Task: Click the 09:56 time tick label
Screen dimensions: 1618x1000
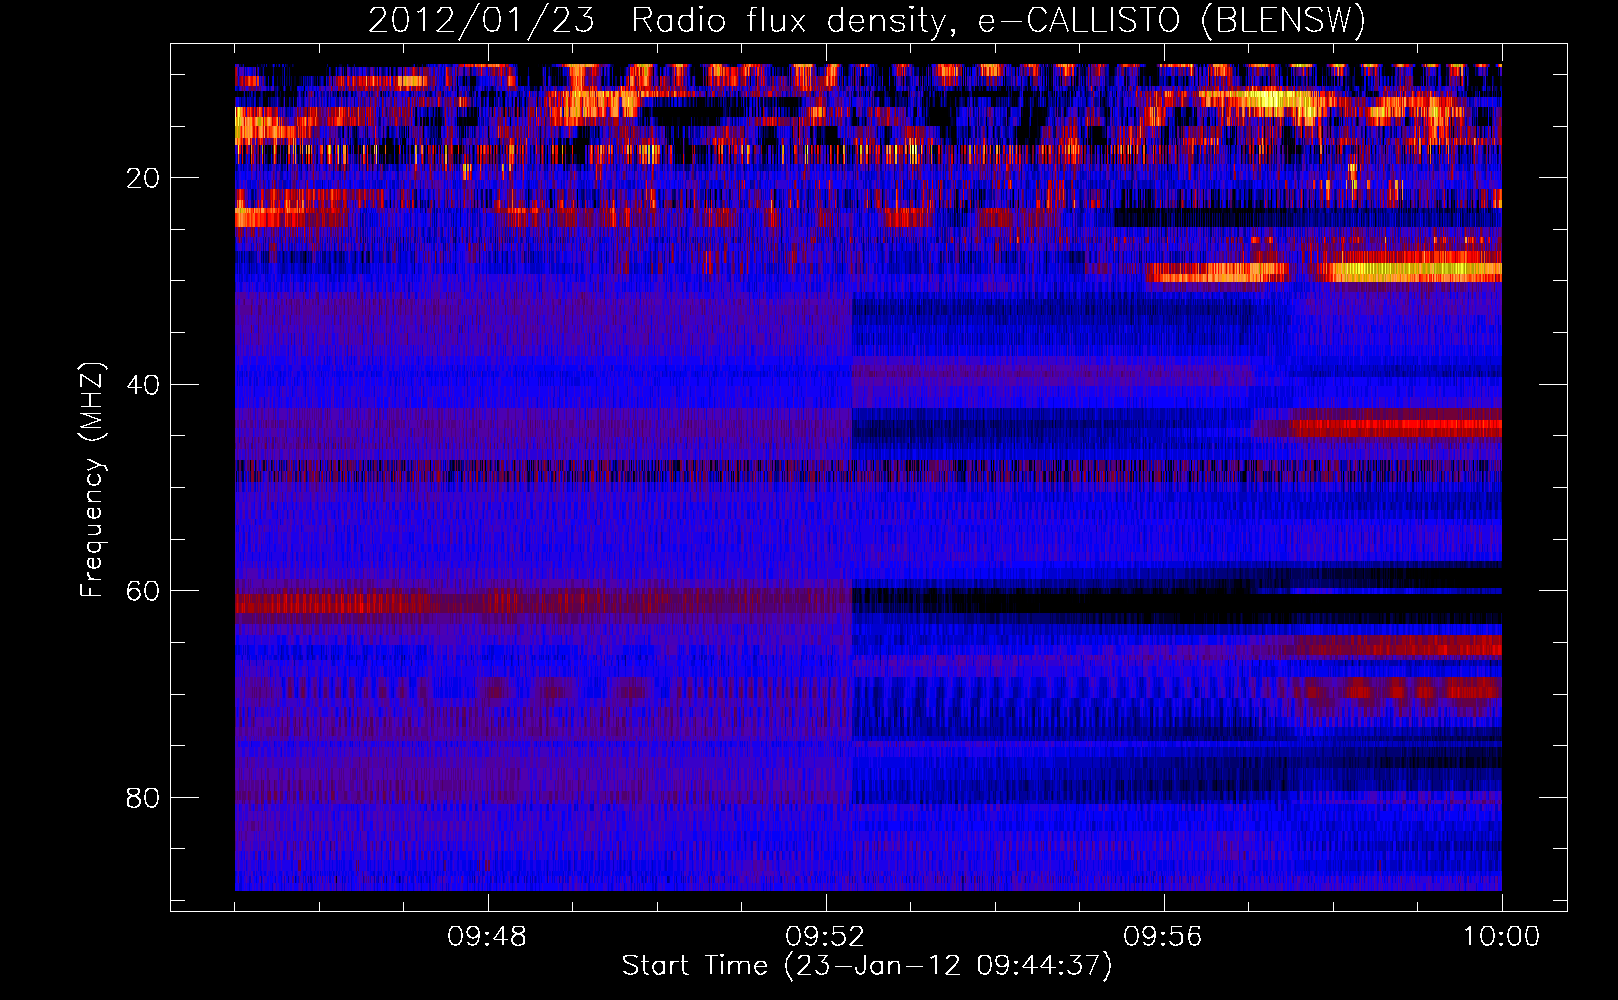Action: [x=1163, y=937]
